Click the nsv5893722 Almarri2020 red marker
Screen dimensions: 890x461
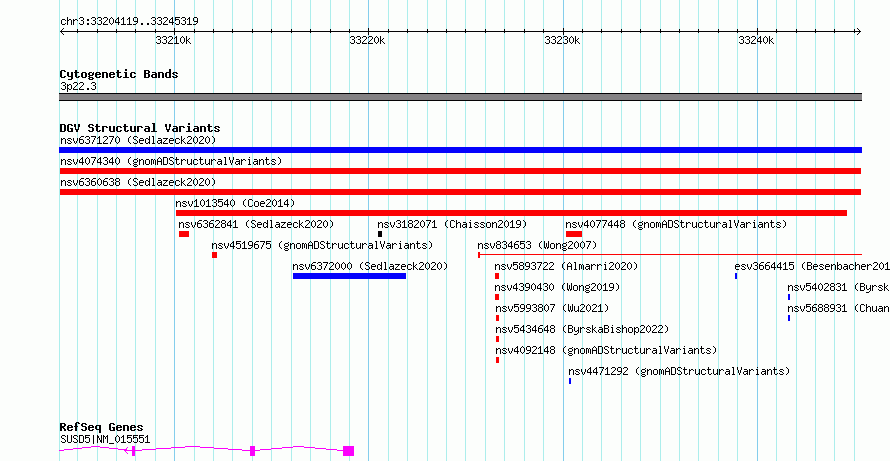[497, 276]
